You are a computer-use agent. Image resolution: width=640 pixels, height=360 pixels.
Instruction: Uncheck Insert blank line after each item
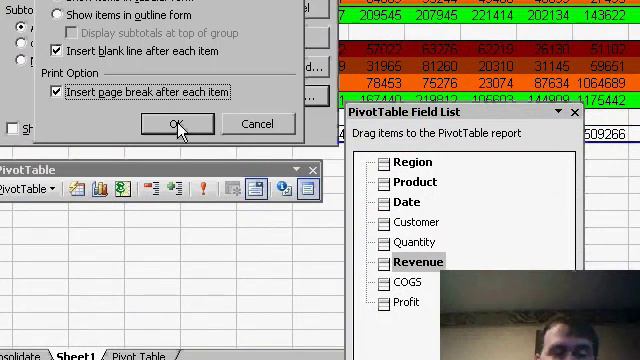56,51
